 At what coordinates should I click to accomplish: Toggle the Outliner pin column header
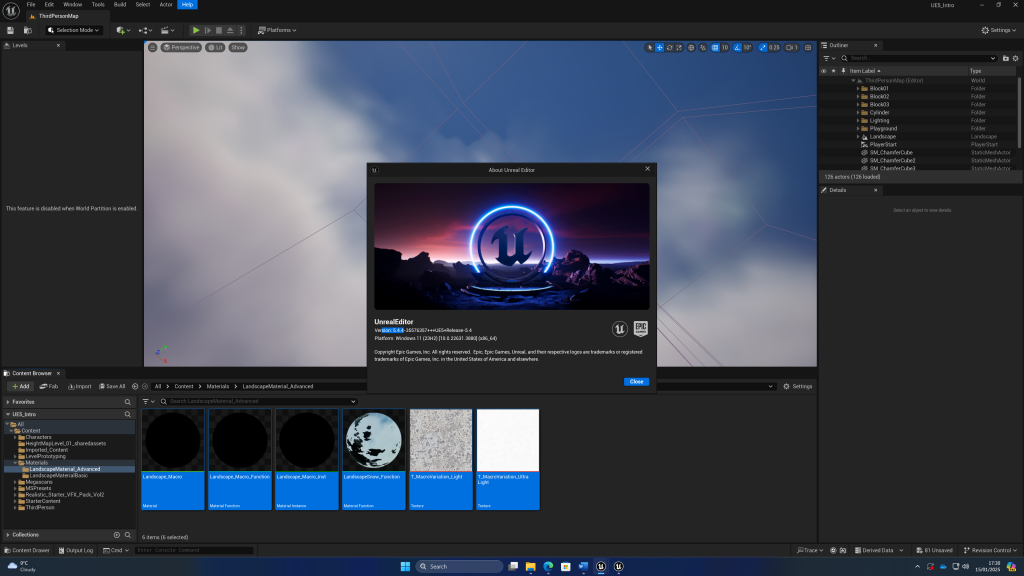point(843,71)
